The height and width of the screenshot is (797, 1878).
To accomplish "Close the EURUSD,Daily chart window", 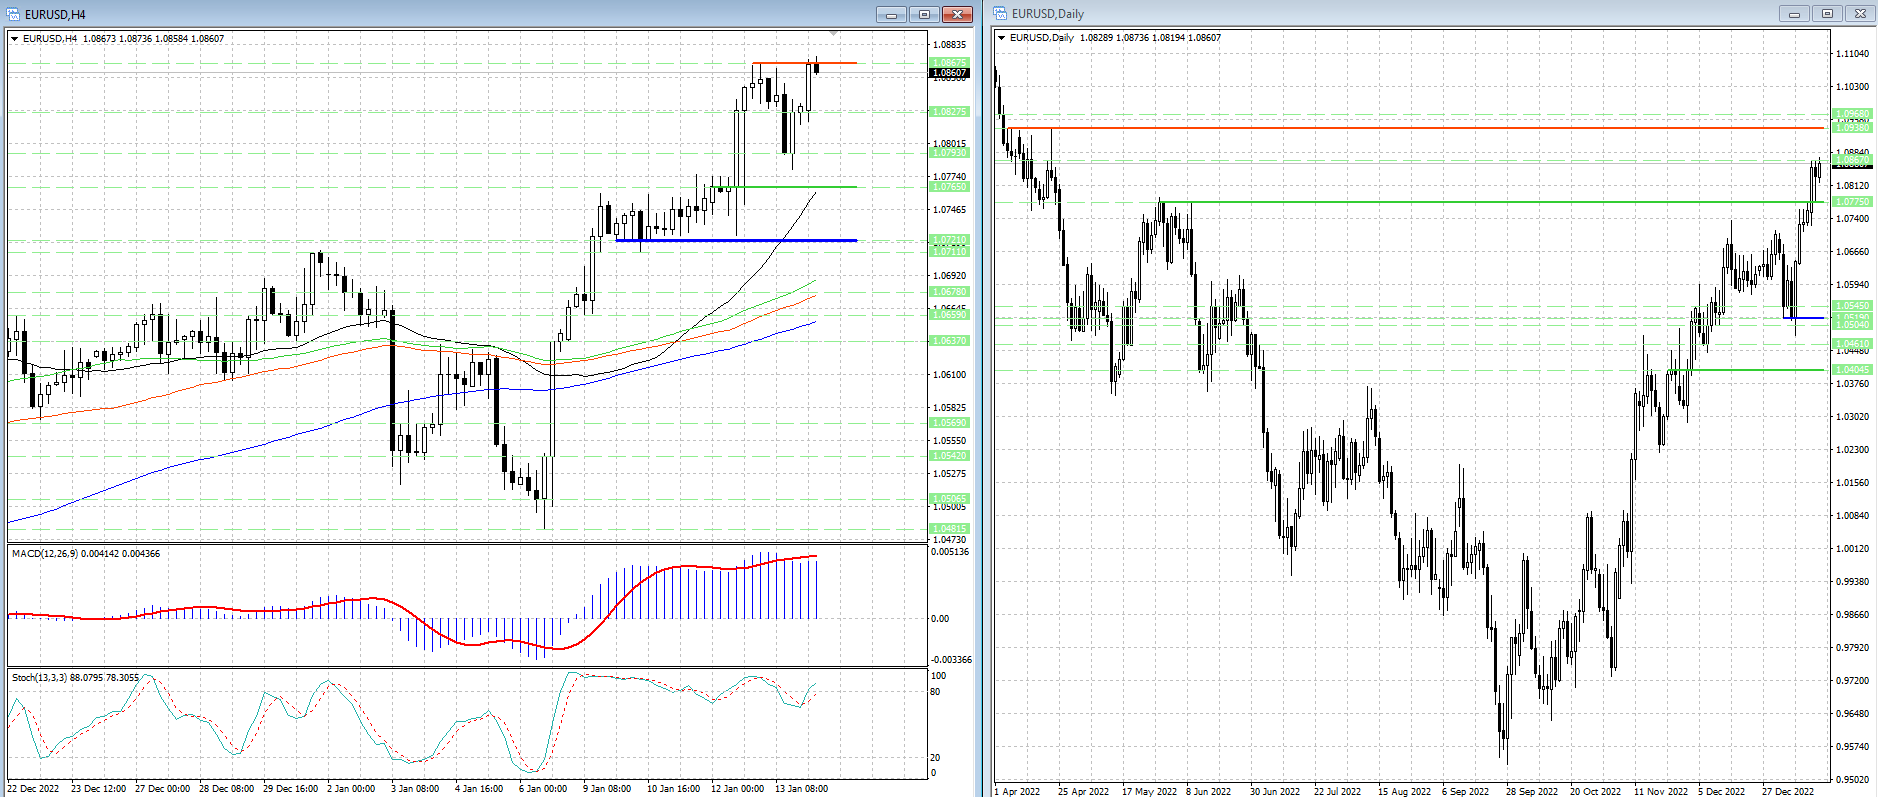I will pyautogui.click(x=1860, y=13).
